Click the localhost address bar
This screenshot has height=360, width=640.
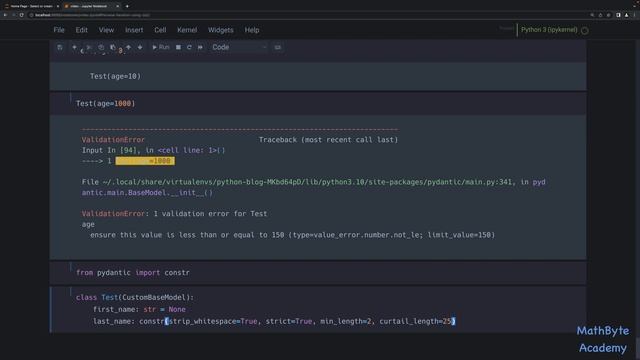306,15
